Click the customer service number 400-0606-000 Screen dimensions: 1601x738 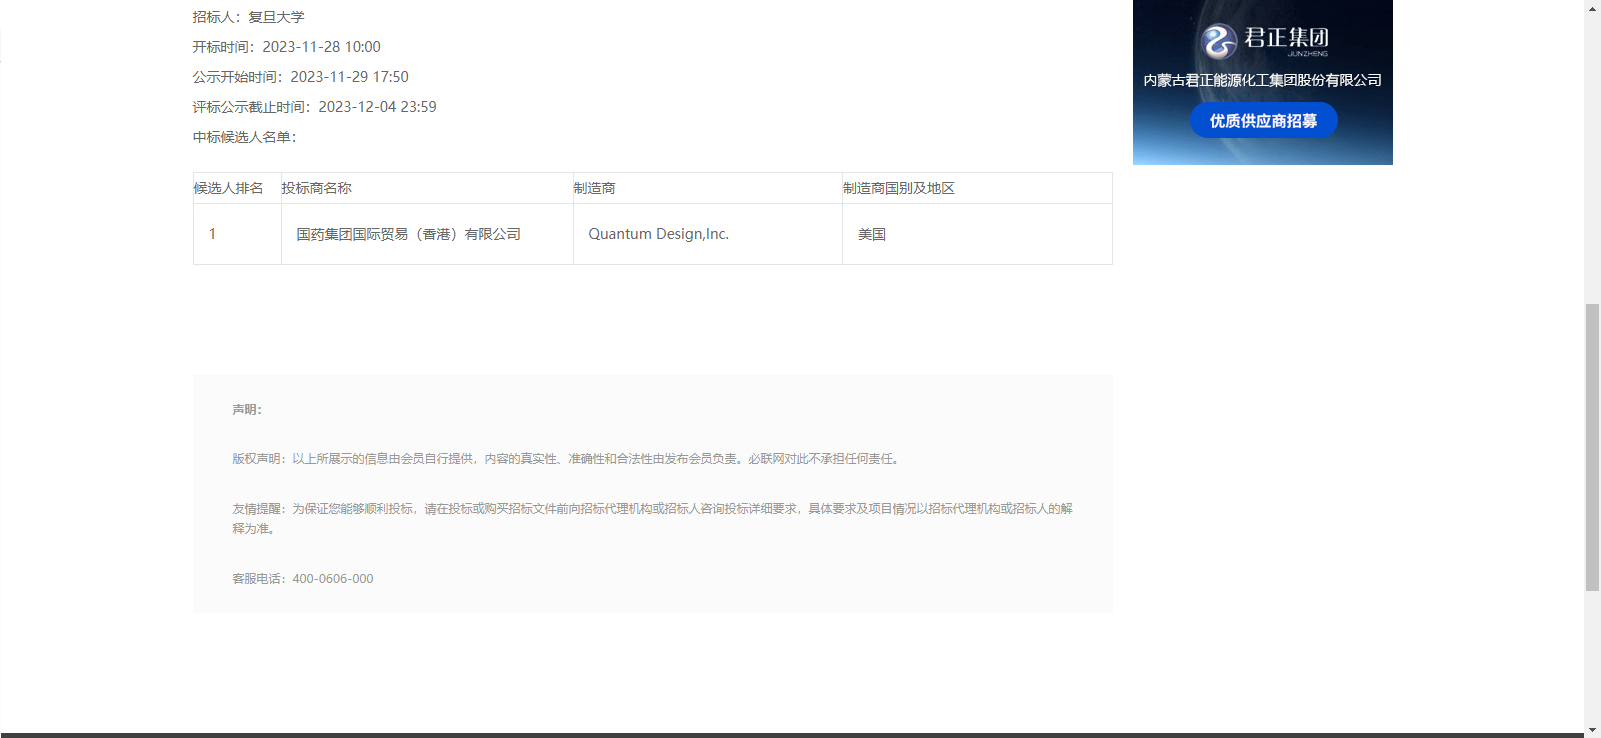tap(333, 579)
